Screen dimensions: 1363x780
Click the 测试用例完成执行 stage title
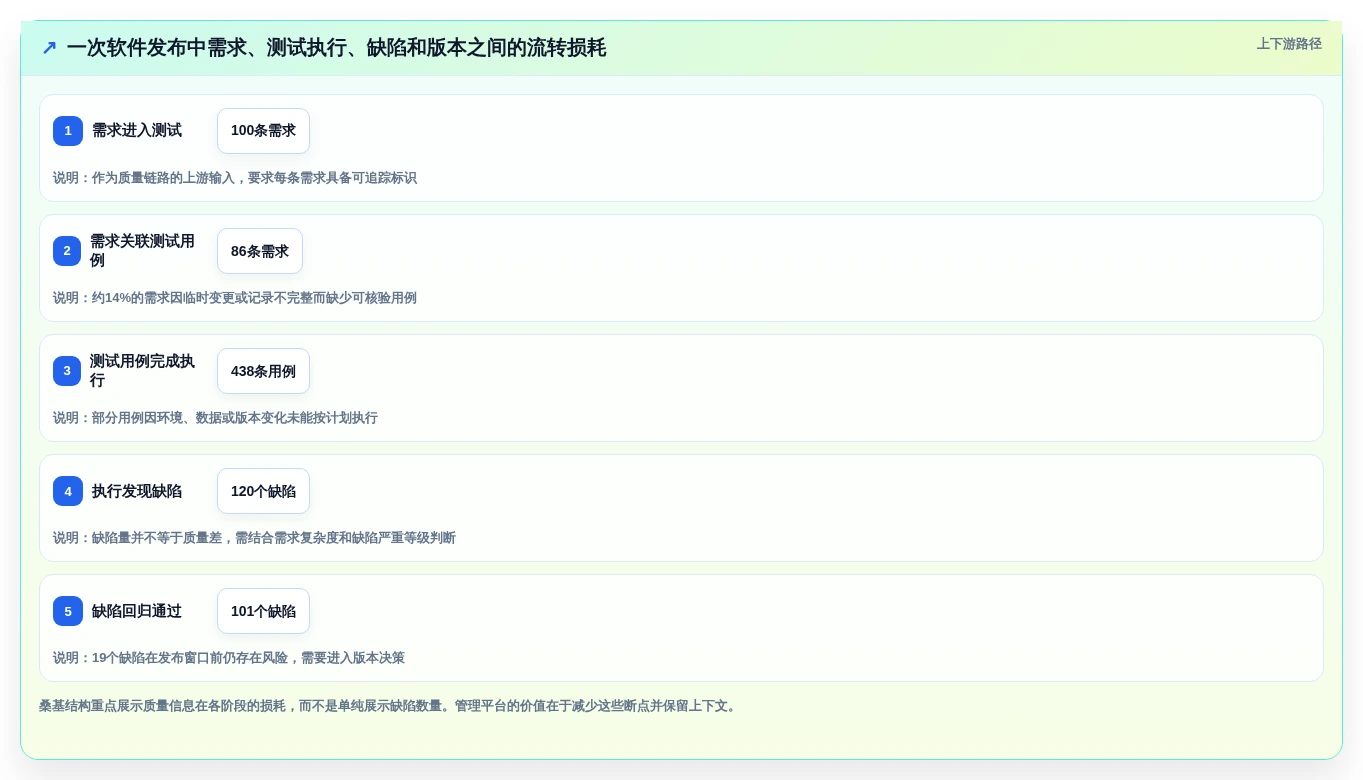coord(143,371)
